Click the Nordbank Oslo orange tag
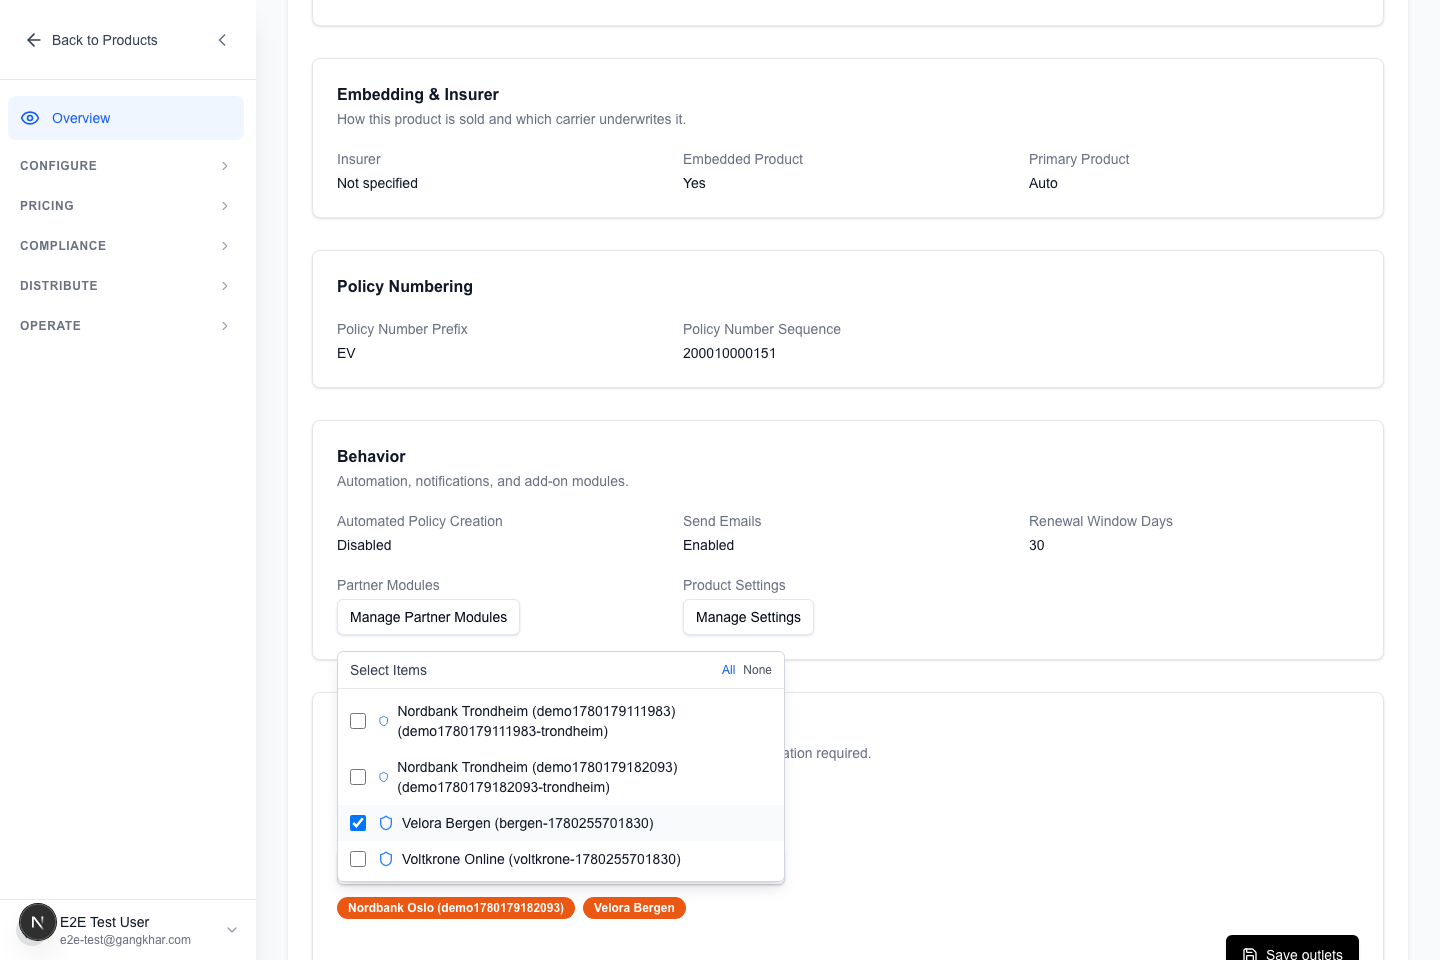This screenshot has height=960, width=1440. point(456,908)
